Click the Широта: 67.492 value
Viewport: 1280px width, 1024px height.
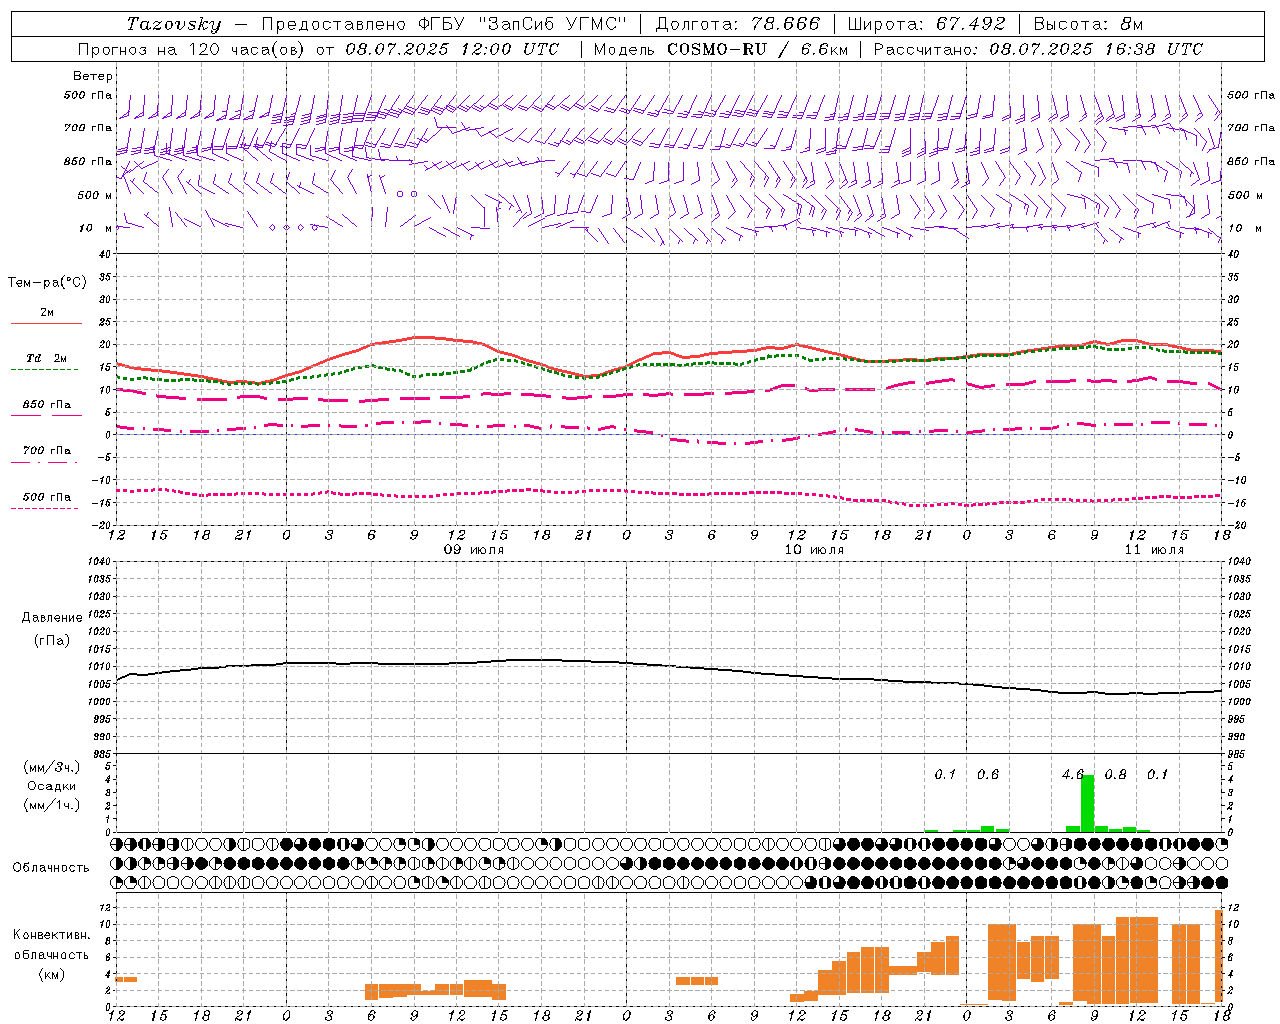926,24
